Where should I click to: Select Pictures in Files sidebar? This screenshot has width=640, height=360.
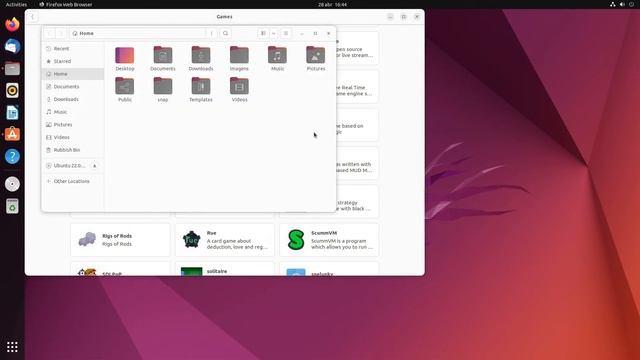click(73, 124)
